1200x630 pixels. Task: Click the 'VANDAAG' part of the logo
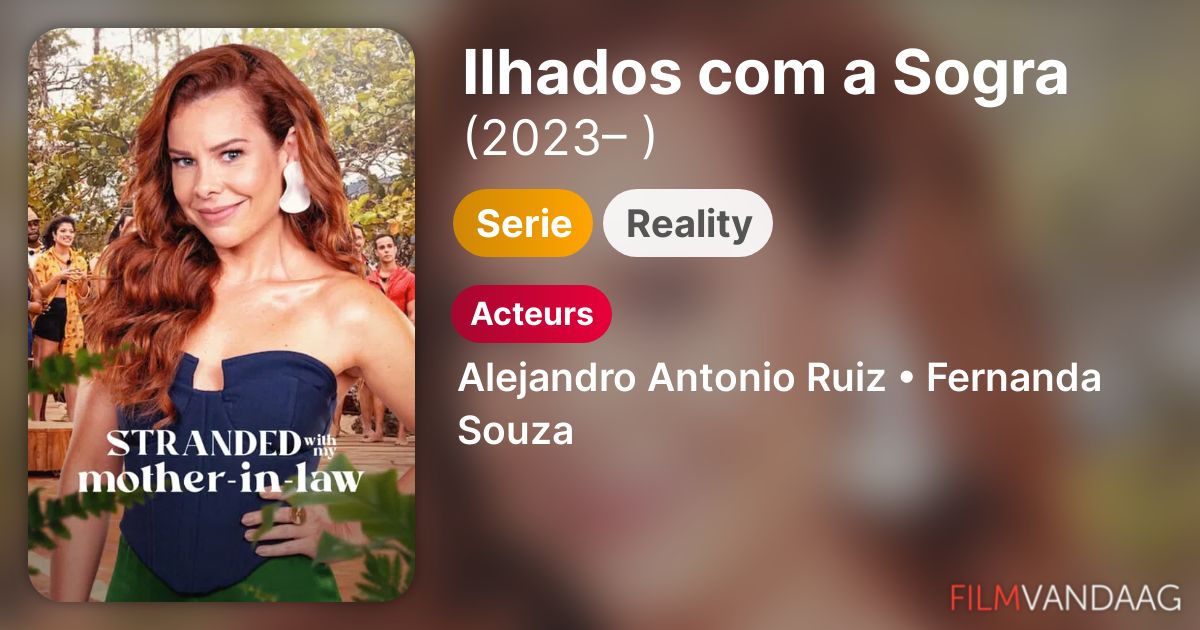click(1110, 597)
